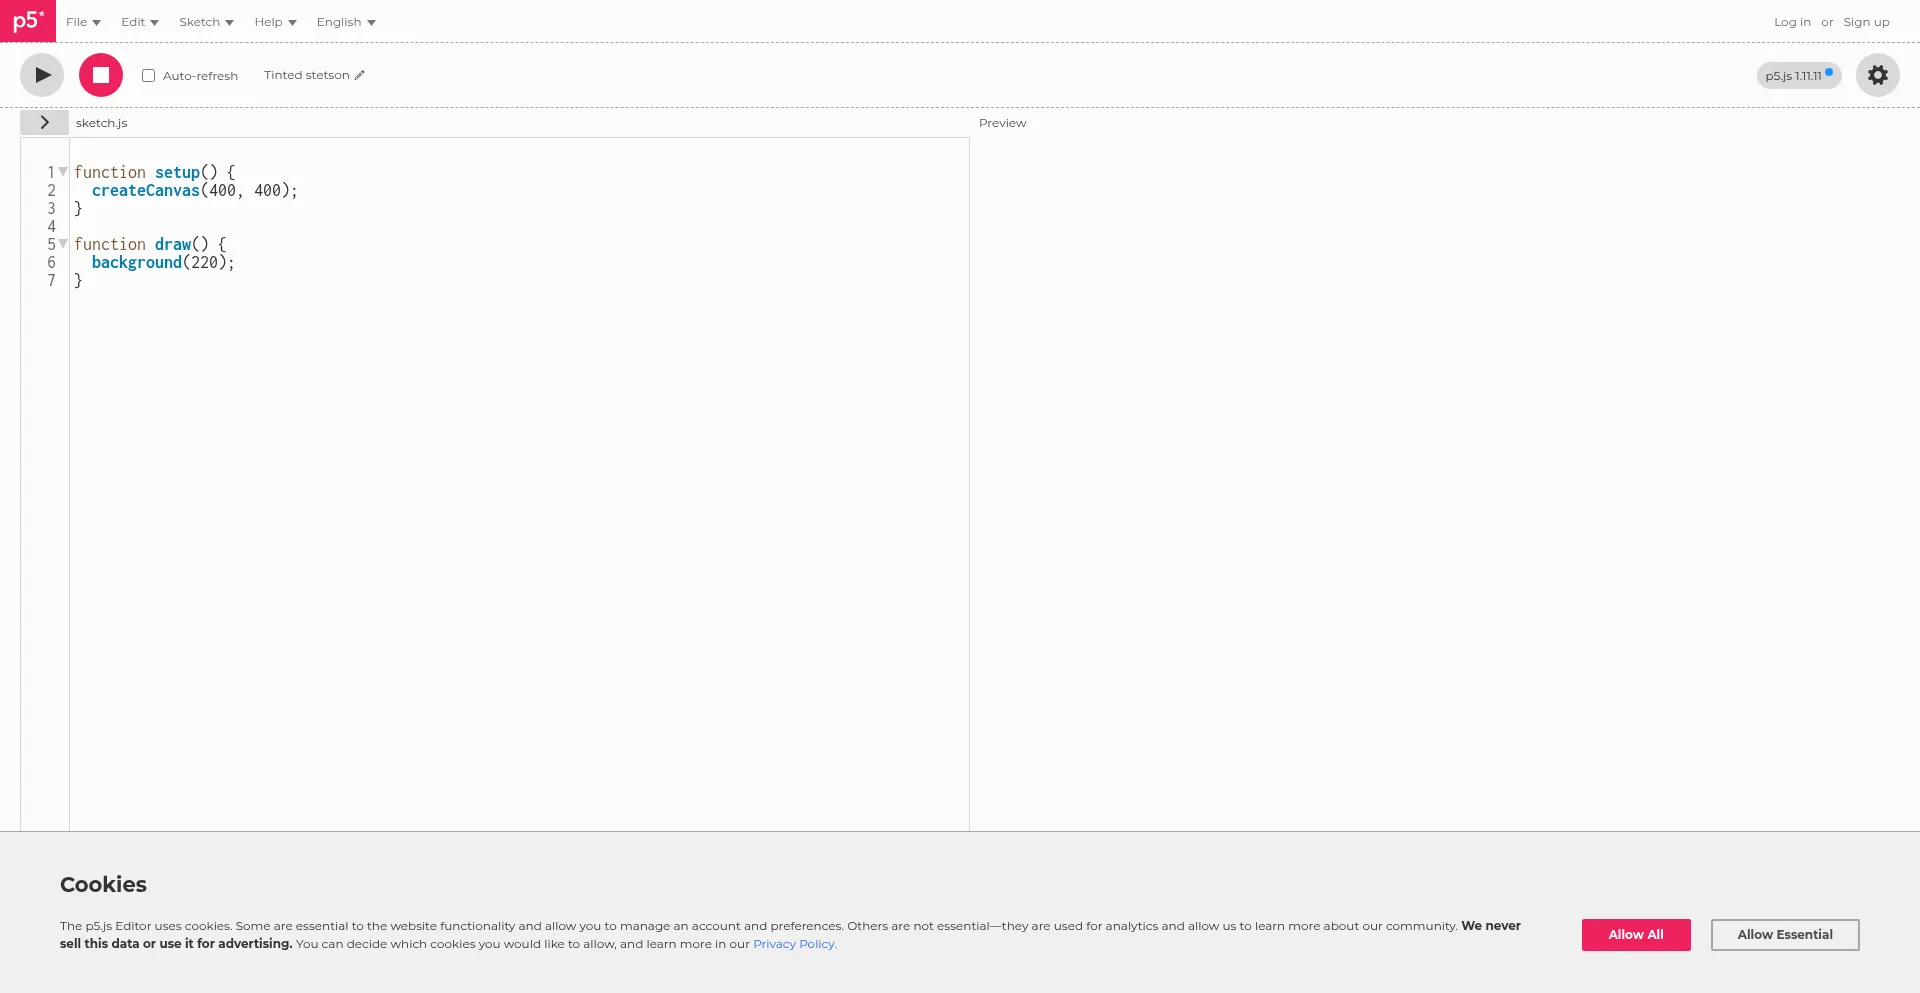Open the File menu
Viewport: 1920px width, 993px height.
(83, 22)
